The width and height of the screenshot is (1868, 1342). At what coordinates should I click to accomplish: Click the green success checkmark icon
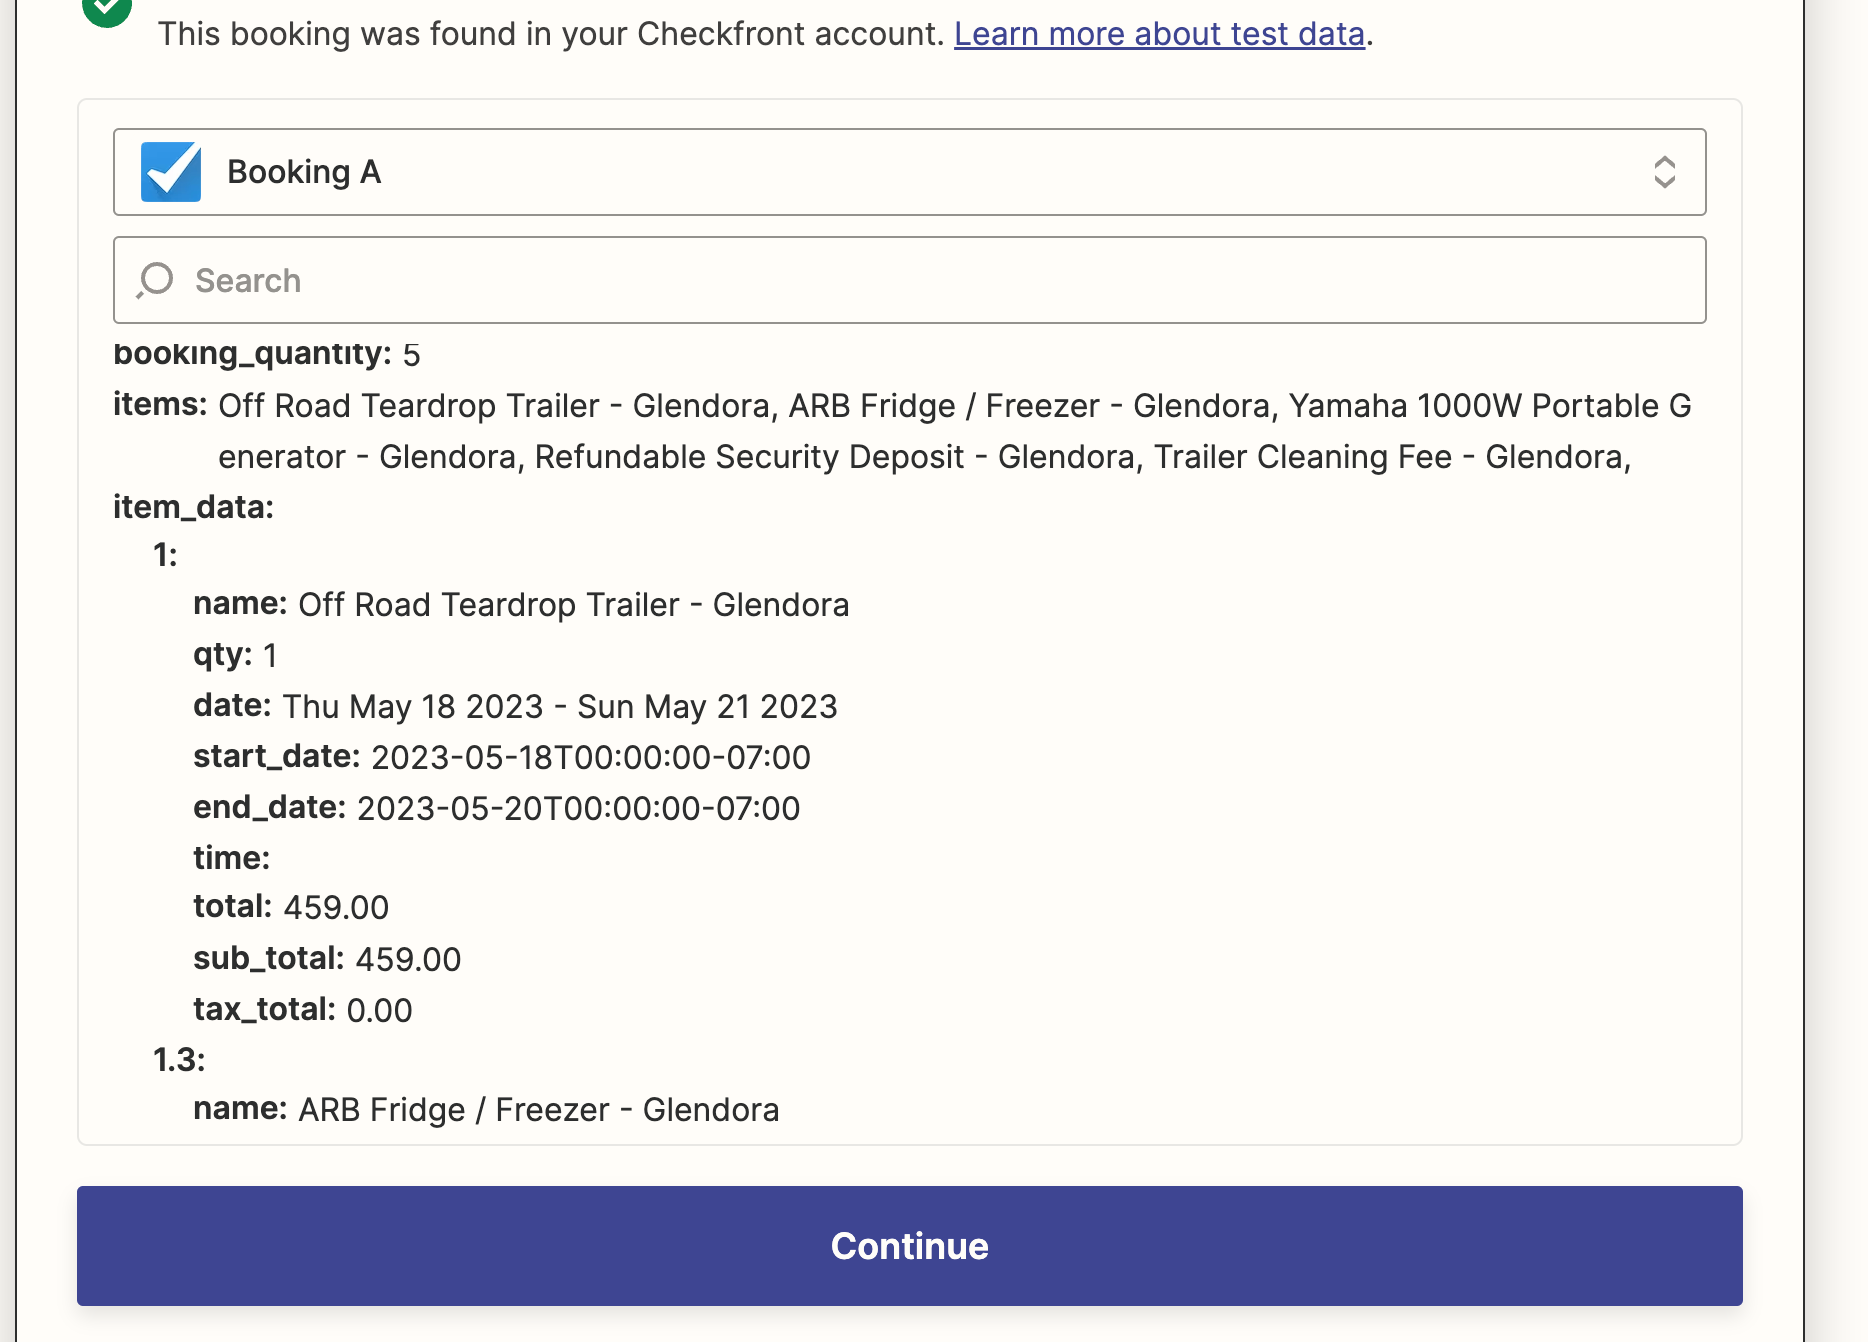[x=107, y=9]
